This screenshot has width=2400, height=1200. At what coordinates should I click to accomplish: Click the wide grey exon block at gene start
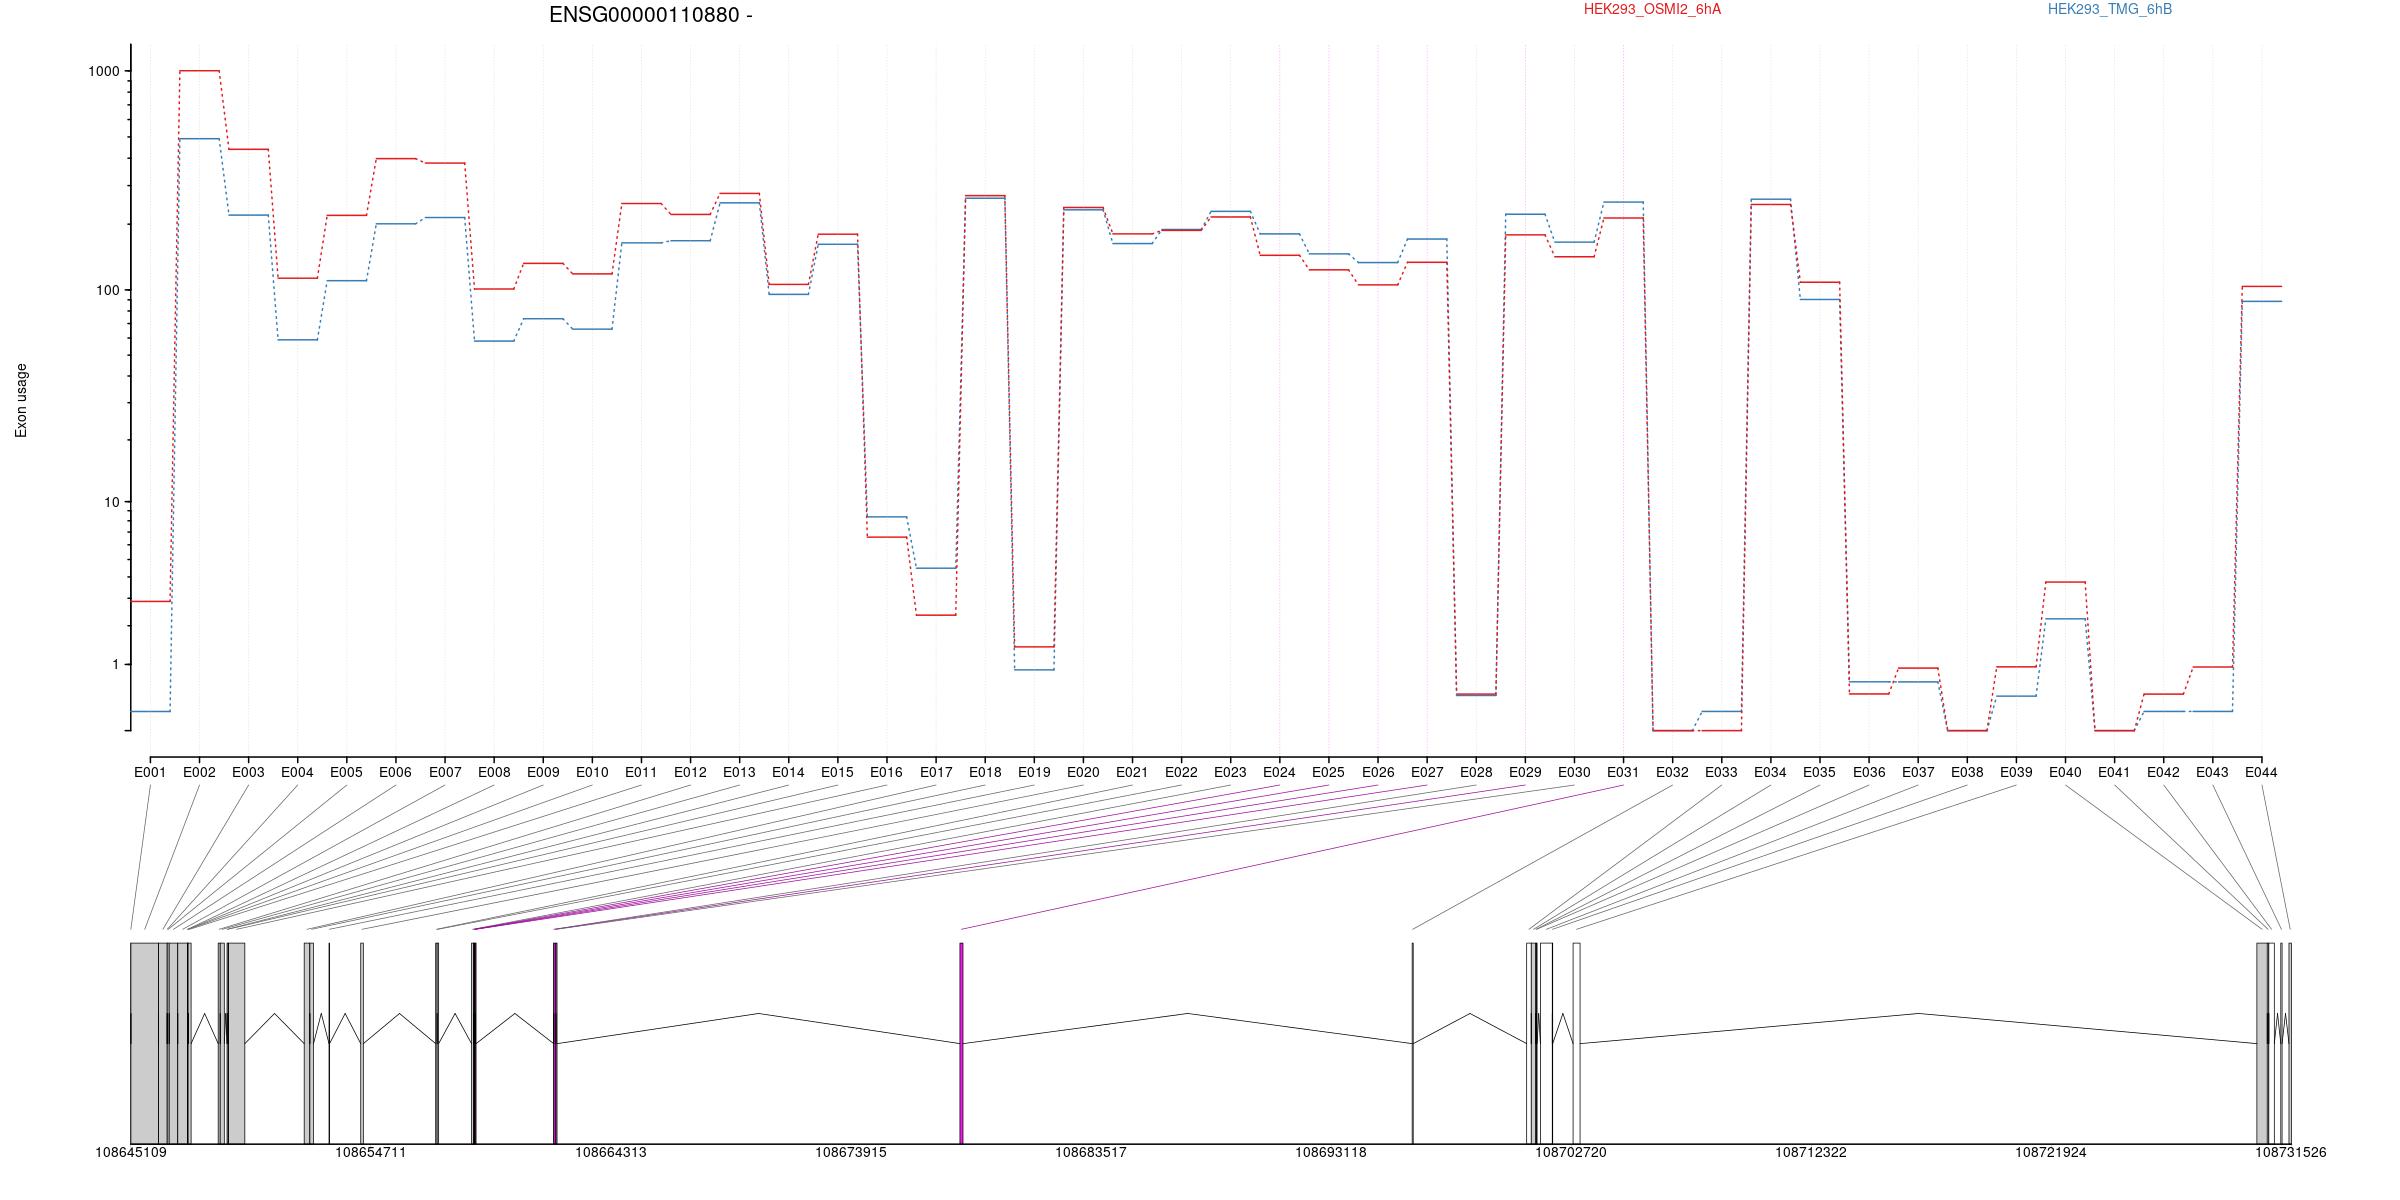144,1043
